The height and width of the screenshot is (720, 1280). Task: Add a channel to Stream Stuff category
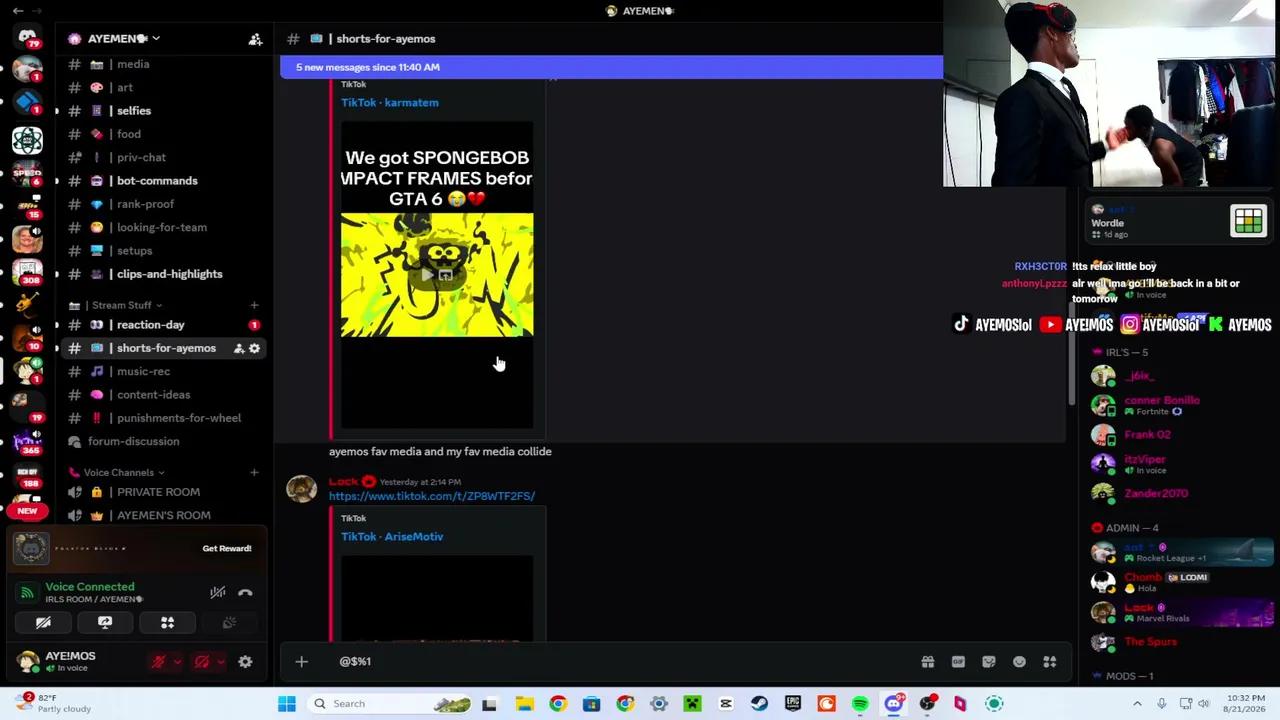point(254,305)
